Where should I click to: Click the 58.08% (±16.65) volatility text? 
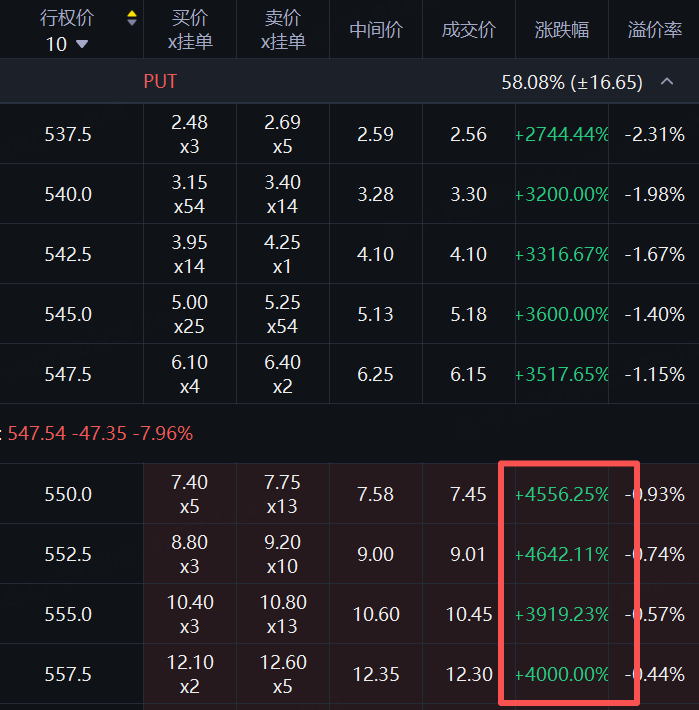click(572, 82)
